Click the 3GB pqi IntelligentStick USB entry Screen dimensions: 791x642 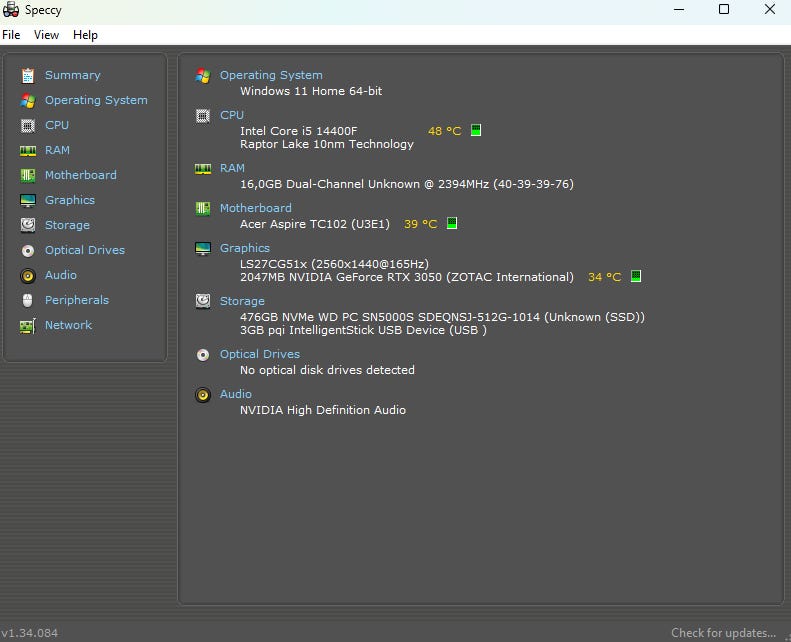363,330
